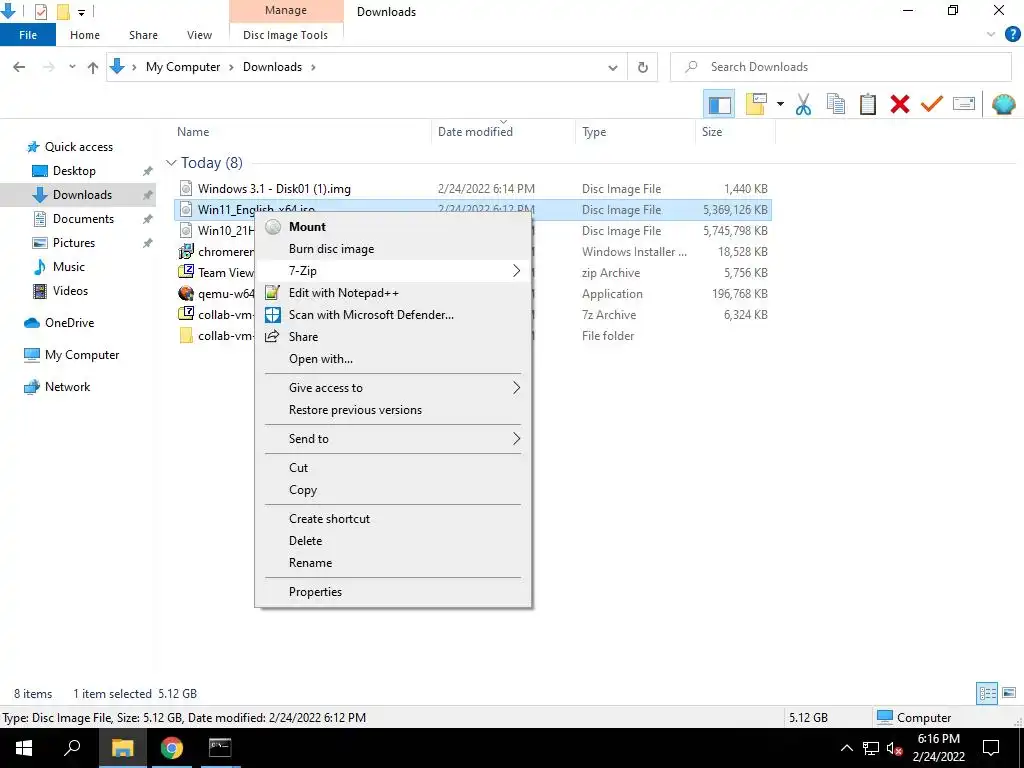Open the Home ribbon tab
Screen dimensions: 1024x768
pos(85,35)
